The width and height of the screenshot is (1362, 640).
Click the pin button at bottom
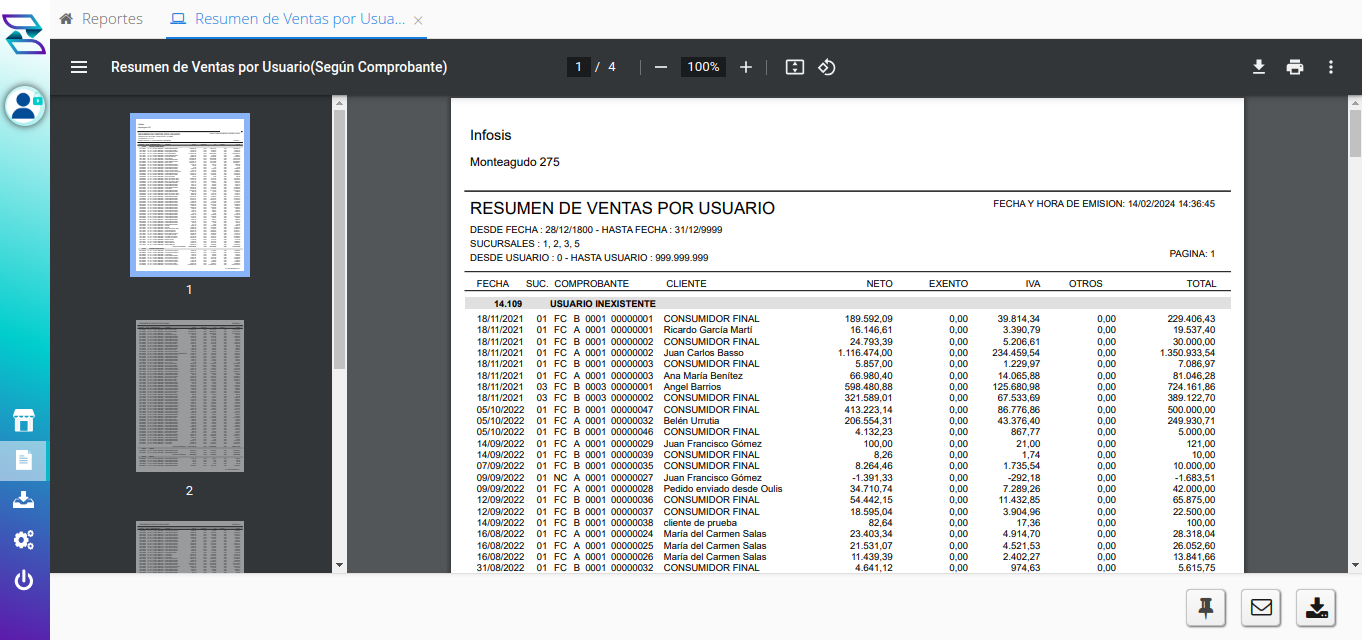1207,607
